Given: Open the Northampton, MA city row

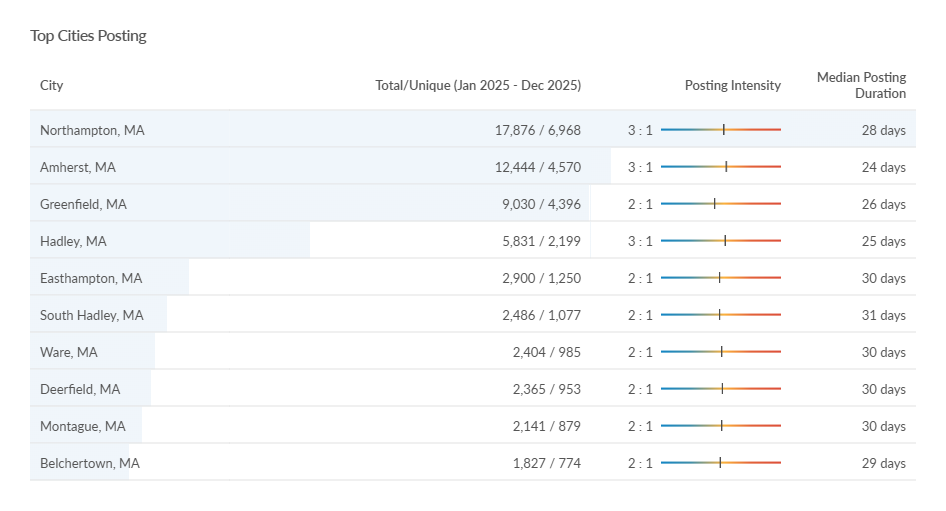Looking at the screenshot, I should click(x=92, y=130).
